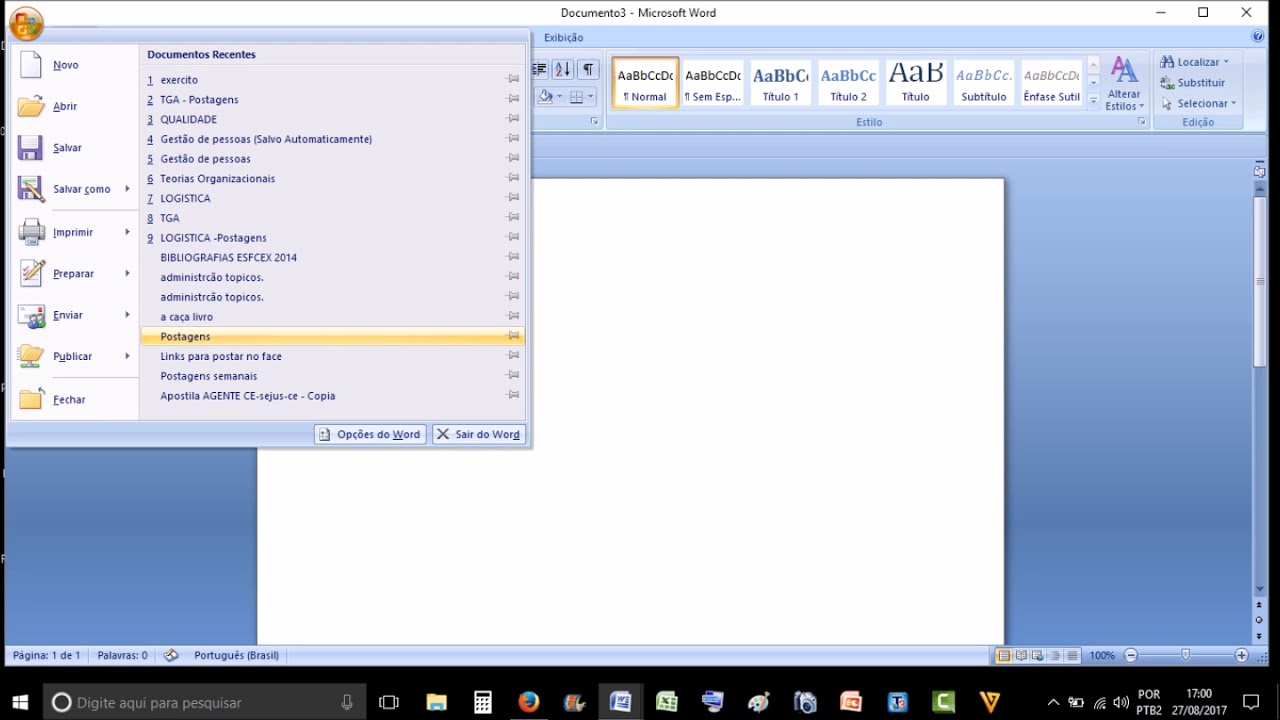Open Excel from the taskbar
This screenshot has width=1280, height=720.
(x=667, y=702)
